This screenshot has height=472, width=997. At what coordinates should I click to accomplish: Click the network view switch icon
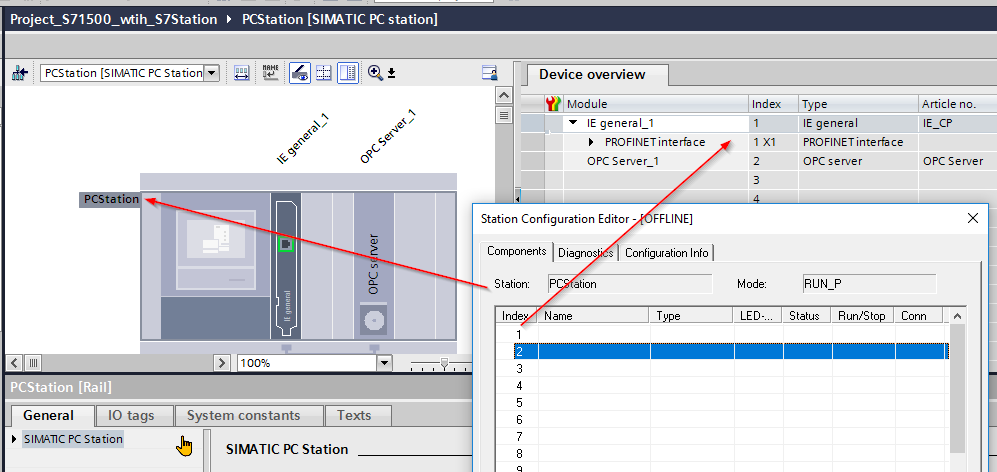point(20,73)
